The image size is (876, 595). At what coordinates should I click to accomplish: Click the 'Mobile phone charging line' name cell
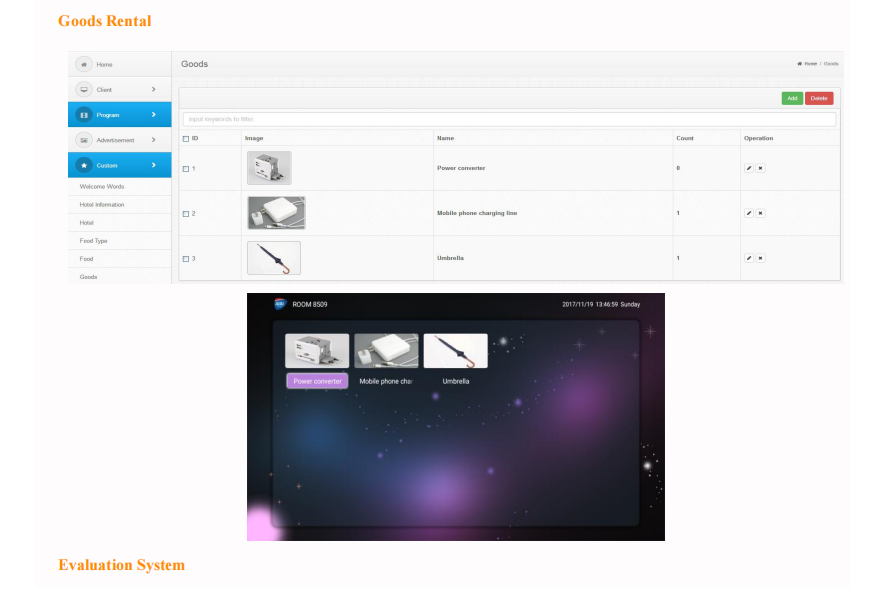click(x=477, y=213)
